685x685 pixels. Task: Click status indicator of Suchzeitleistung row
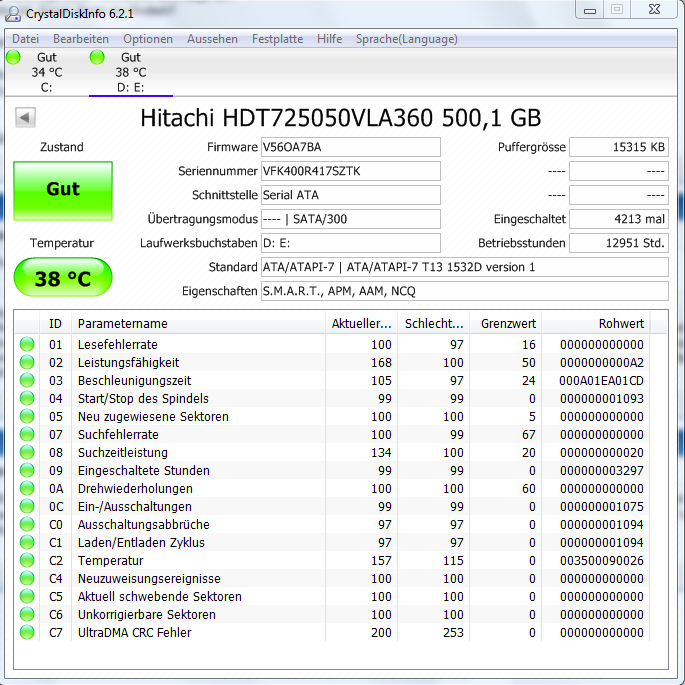27,452
